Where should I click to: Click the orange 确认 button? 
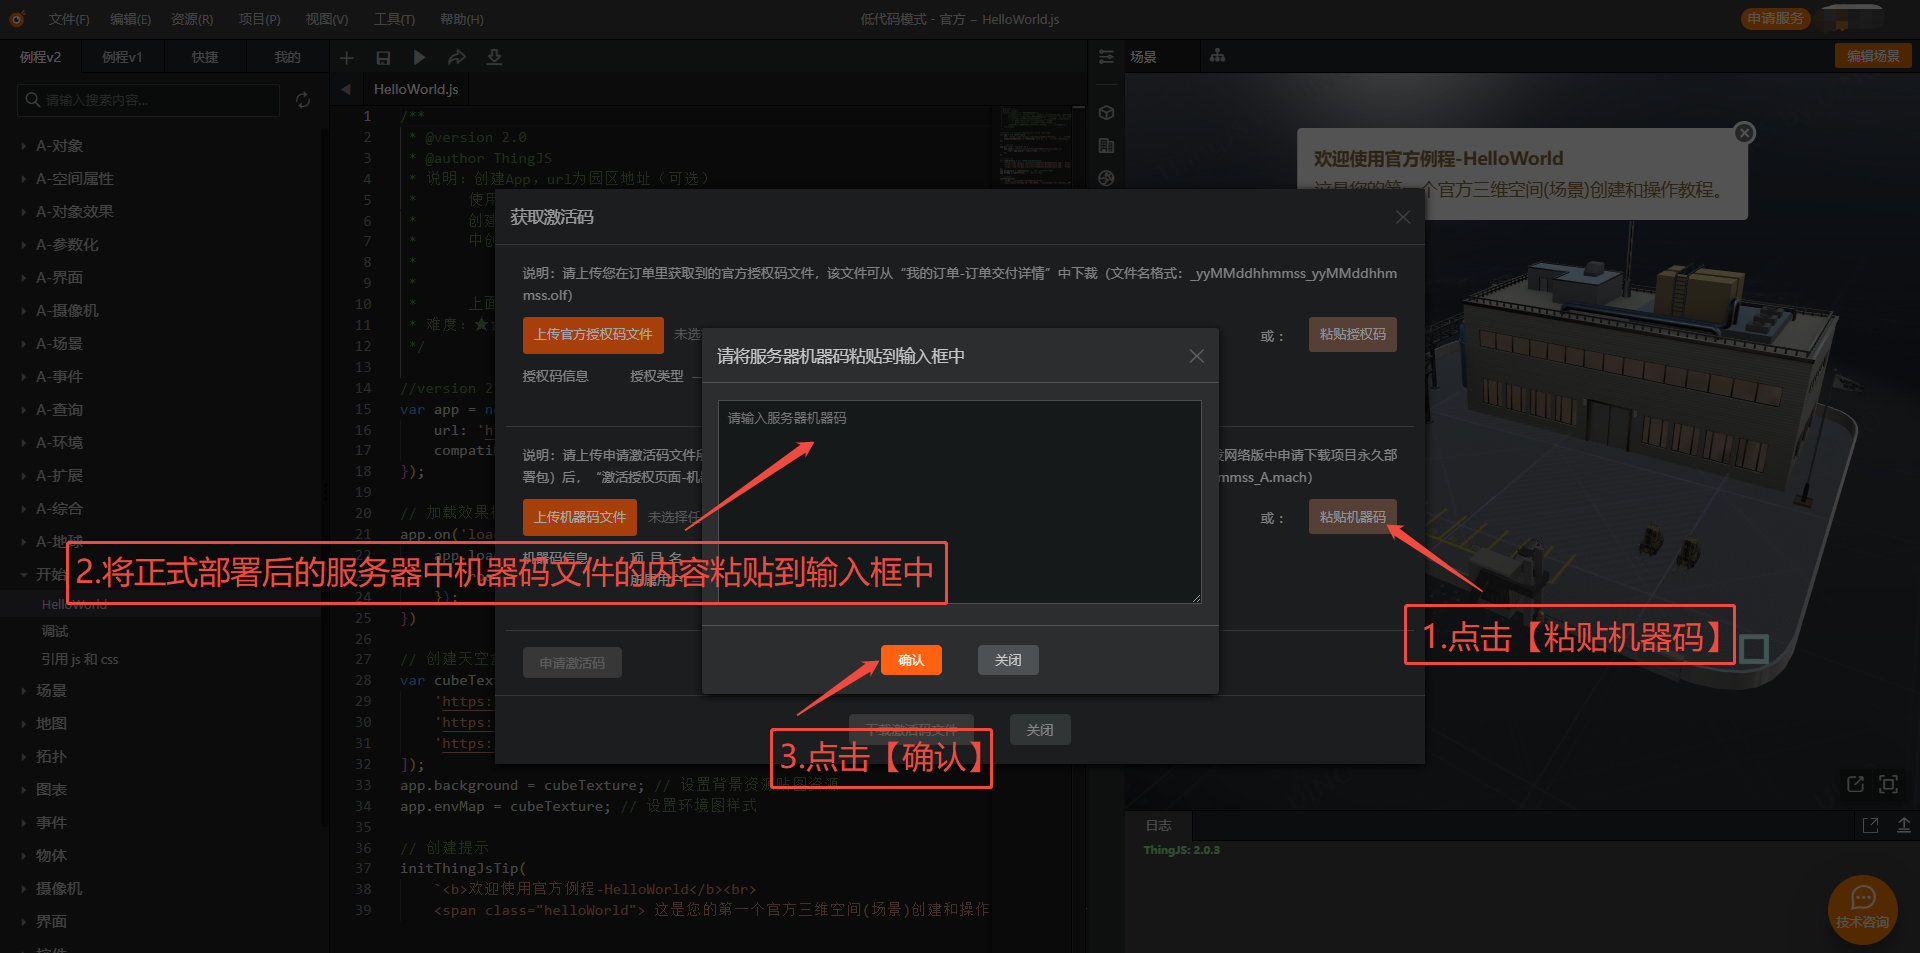pyautogui.click(x=911, y=660)
